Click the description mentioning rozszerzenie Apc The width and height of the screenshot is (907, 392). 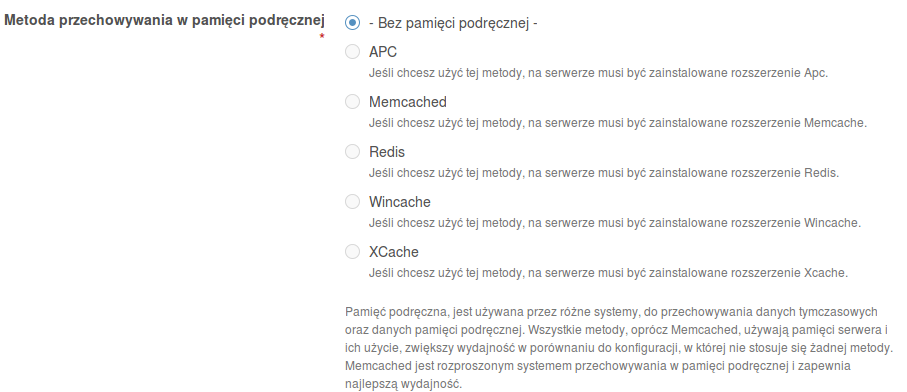(x=599, y=73)
